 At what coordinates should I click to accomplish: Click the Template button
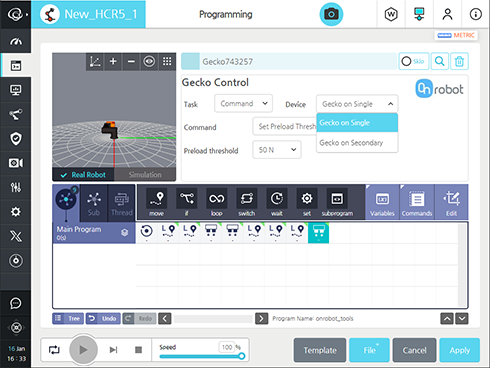320,350
